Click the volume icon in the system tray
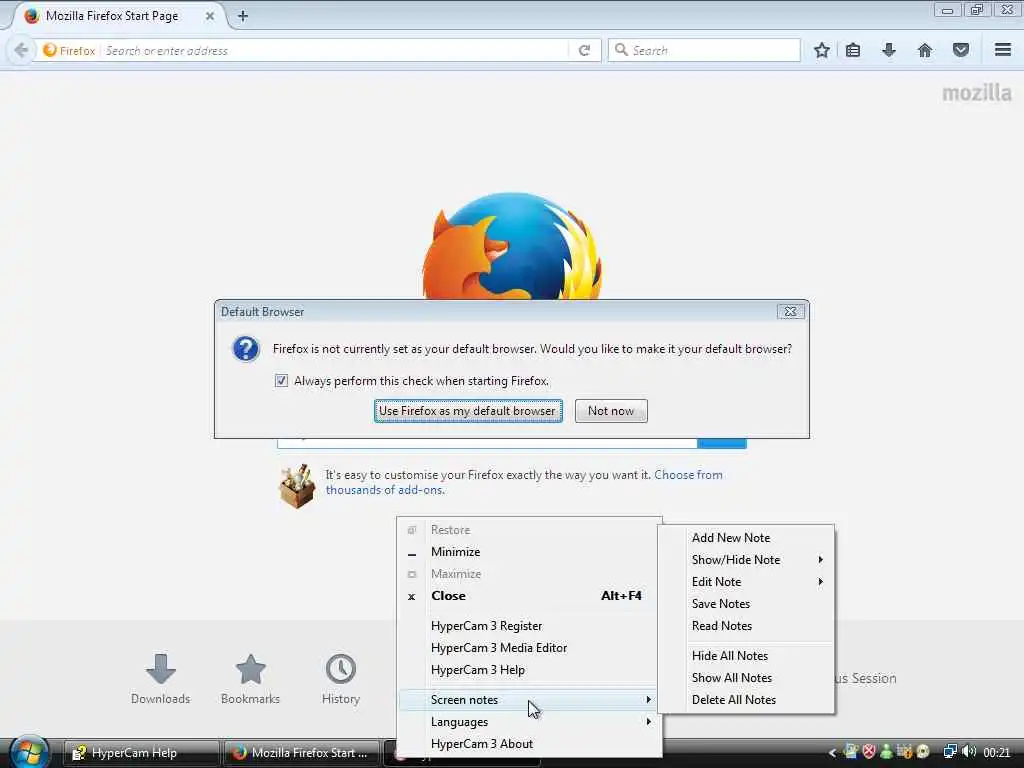The height and width of the screenshot is (768, 1024). click(969, 752)
